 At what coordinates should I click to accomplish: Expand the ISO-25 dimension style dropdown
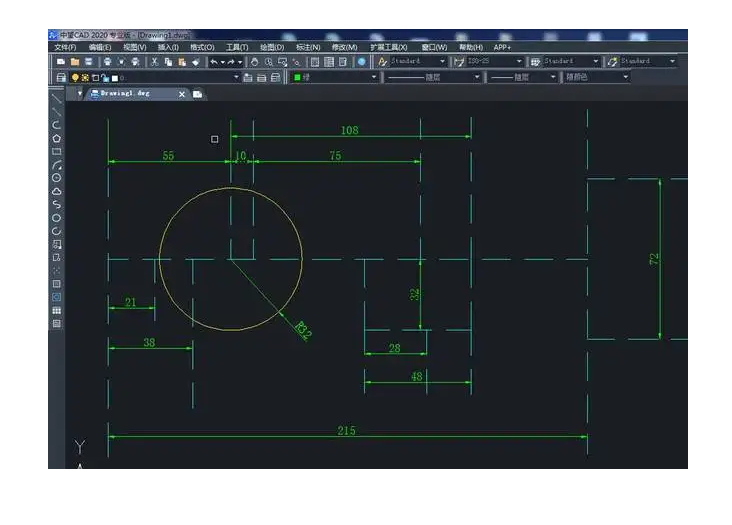(x=518, y=62)
